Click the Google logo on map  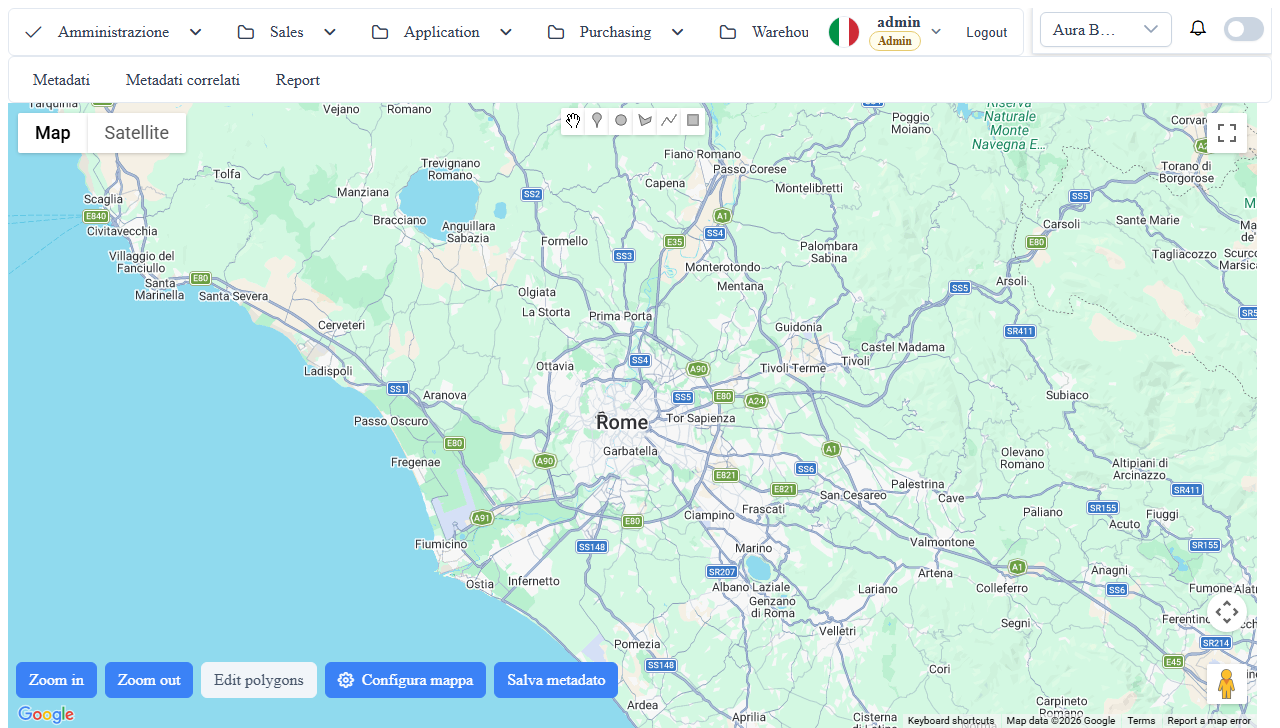click(x=46, y=714)
